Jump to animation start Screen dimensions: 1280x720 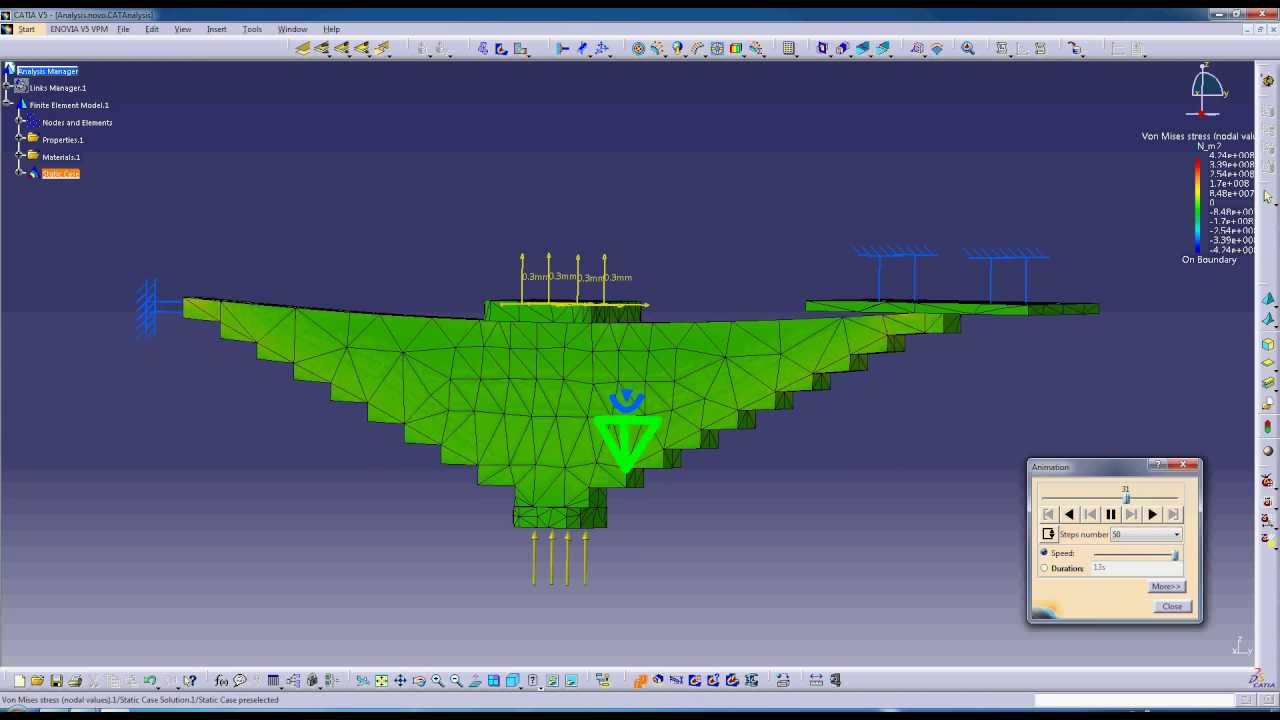(1048, 514)
